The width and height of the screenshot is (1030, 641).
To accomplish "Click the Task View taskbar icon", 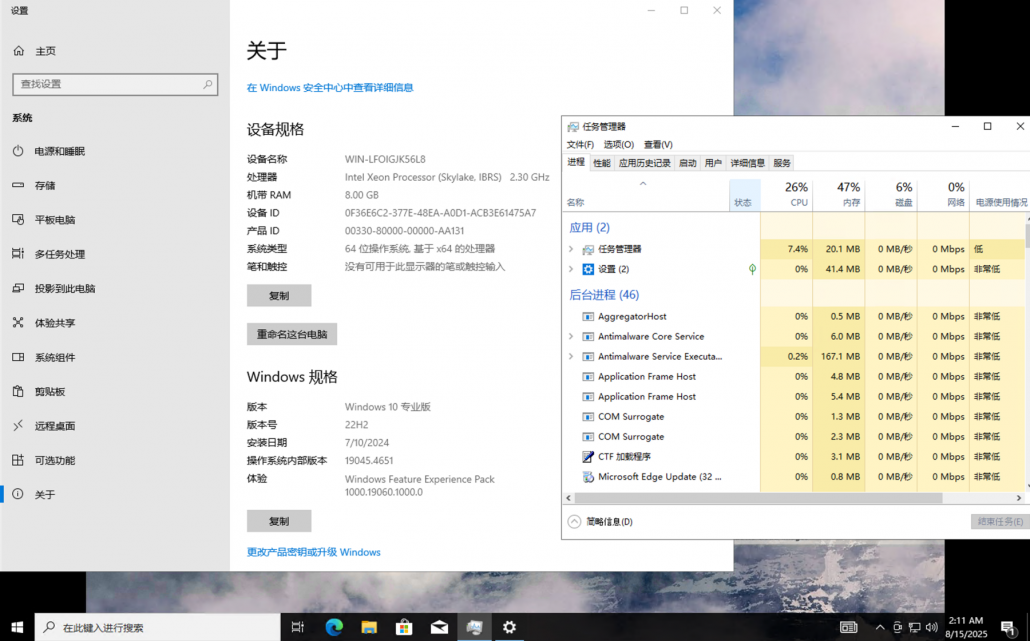I will [x=298, y=627].
